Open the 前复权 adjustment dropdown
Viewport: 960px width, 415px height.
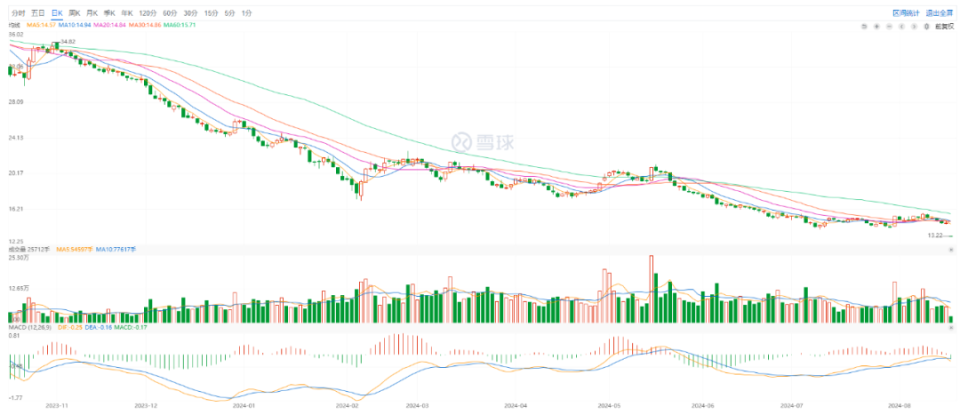click(x=945, y=26)
